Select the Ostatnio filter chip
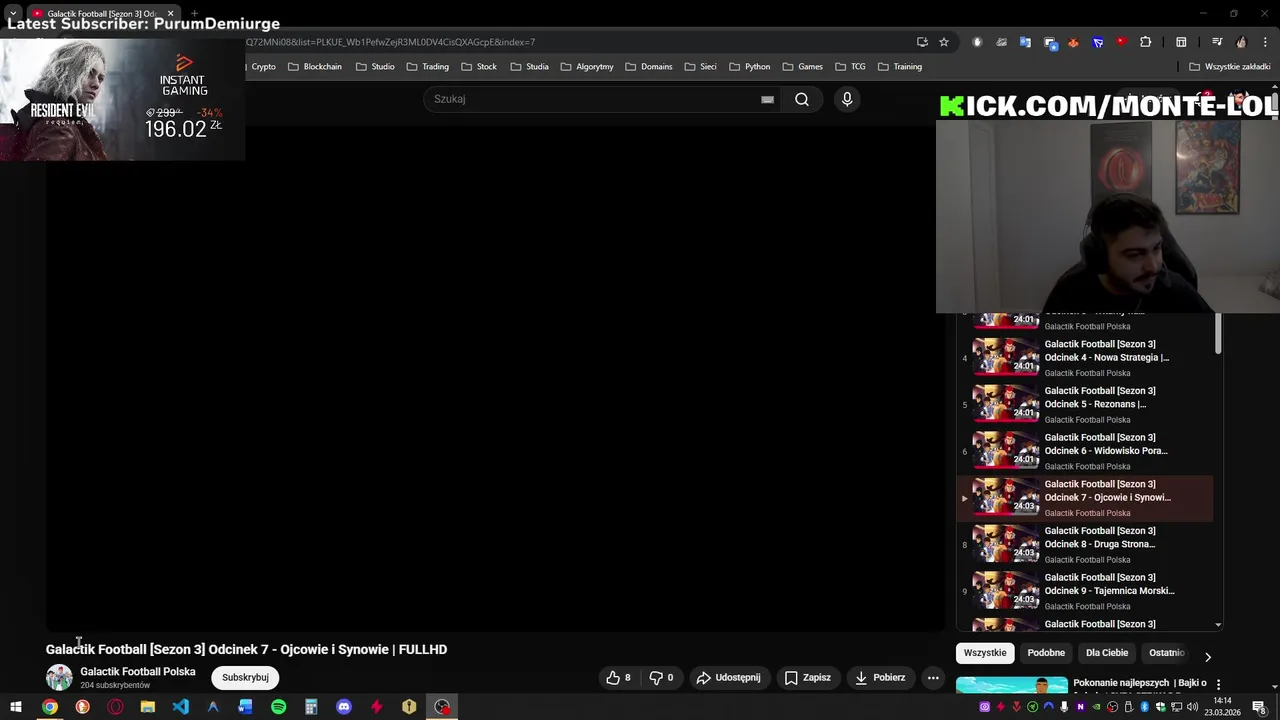 [1166, 653]
